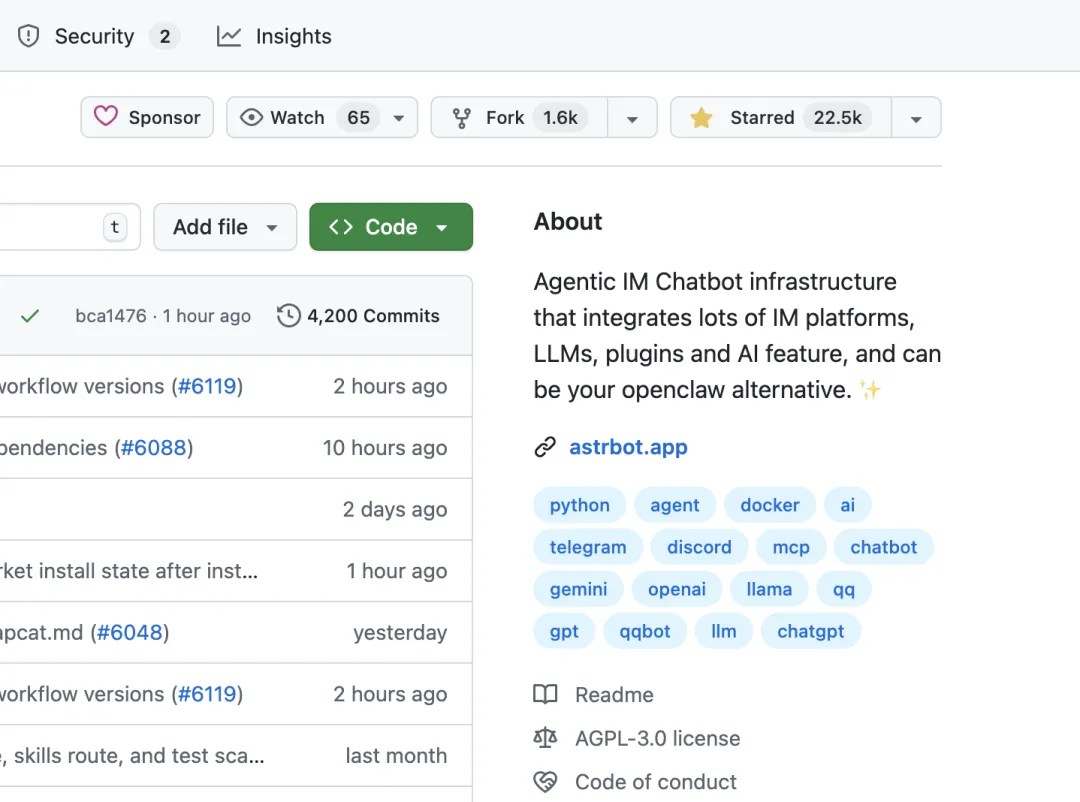The image size is (1080, 802).
Task: Click the Insights graph icon
Action: click(229, 37)
